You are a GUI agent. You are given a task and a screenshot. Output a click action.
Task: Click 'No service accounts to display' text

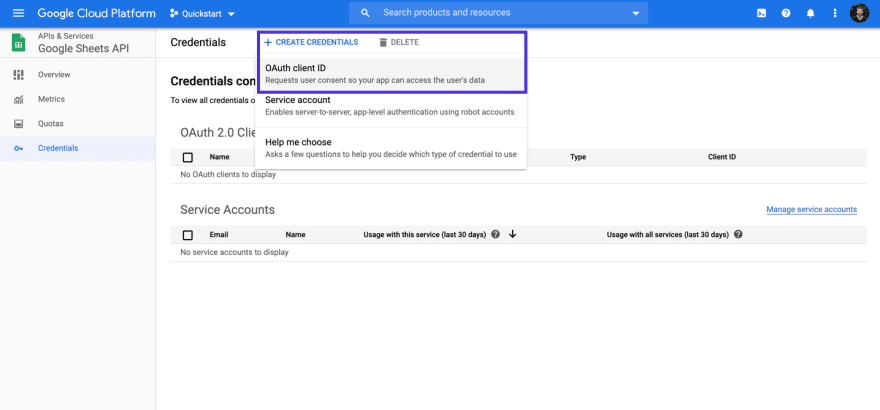point(235,252)
